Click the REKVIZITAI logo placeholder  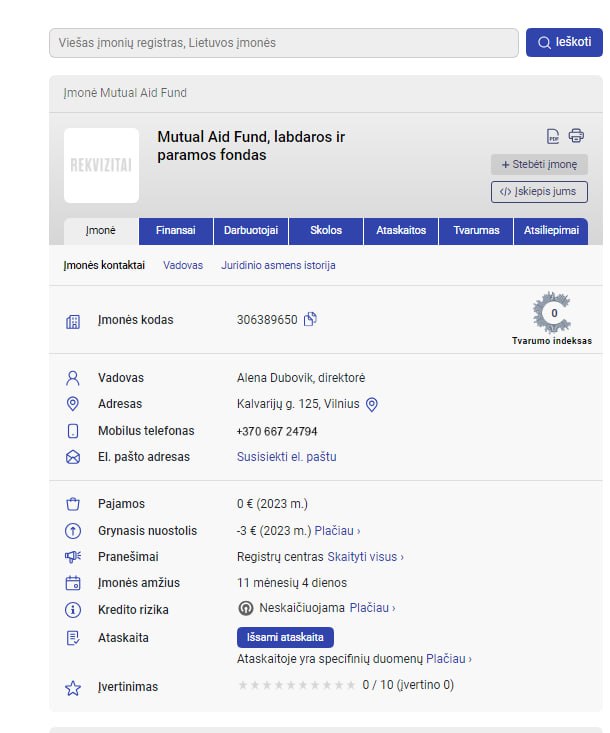(x=101, y=165)
